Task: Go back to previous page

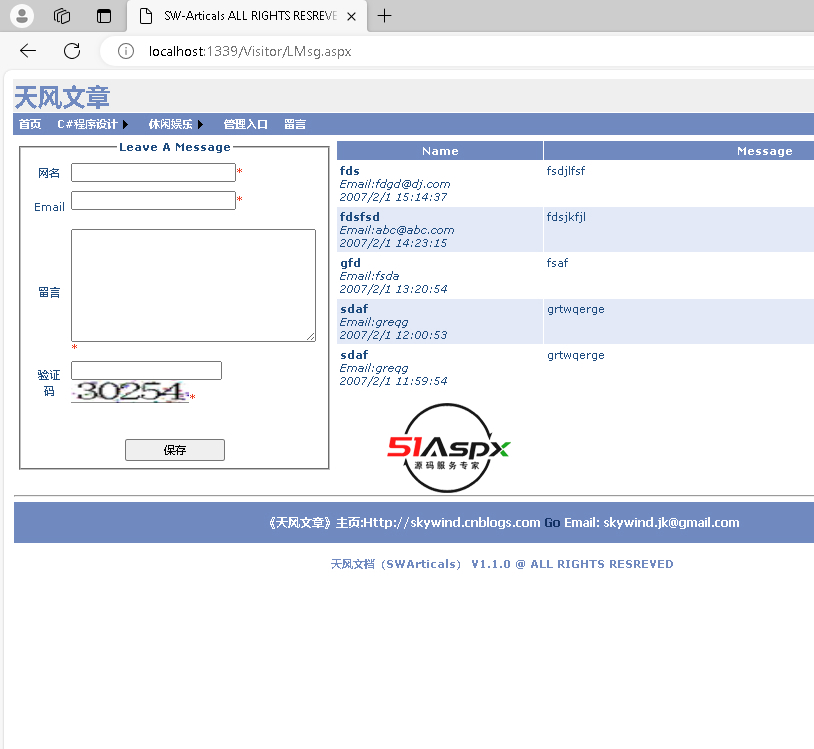Action: coord(28,51)
